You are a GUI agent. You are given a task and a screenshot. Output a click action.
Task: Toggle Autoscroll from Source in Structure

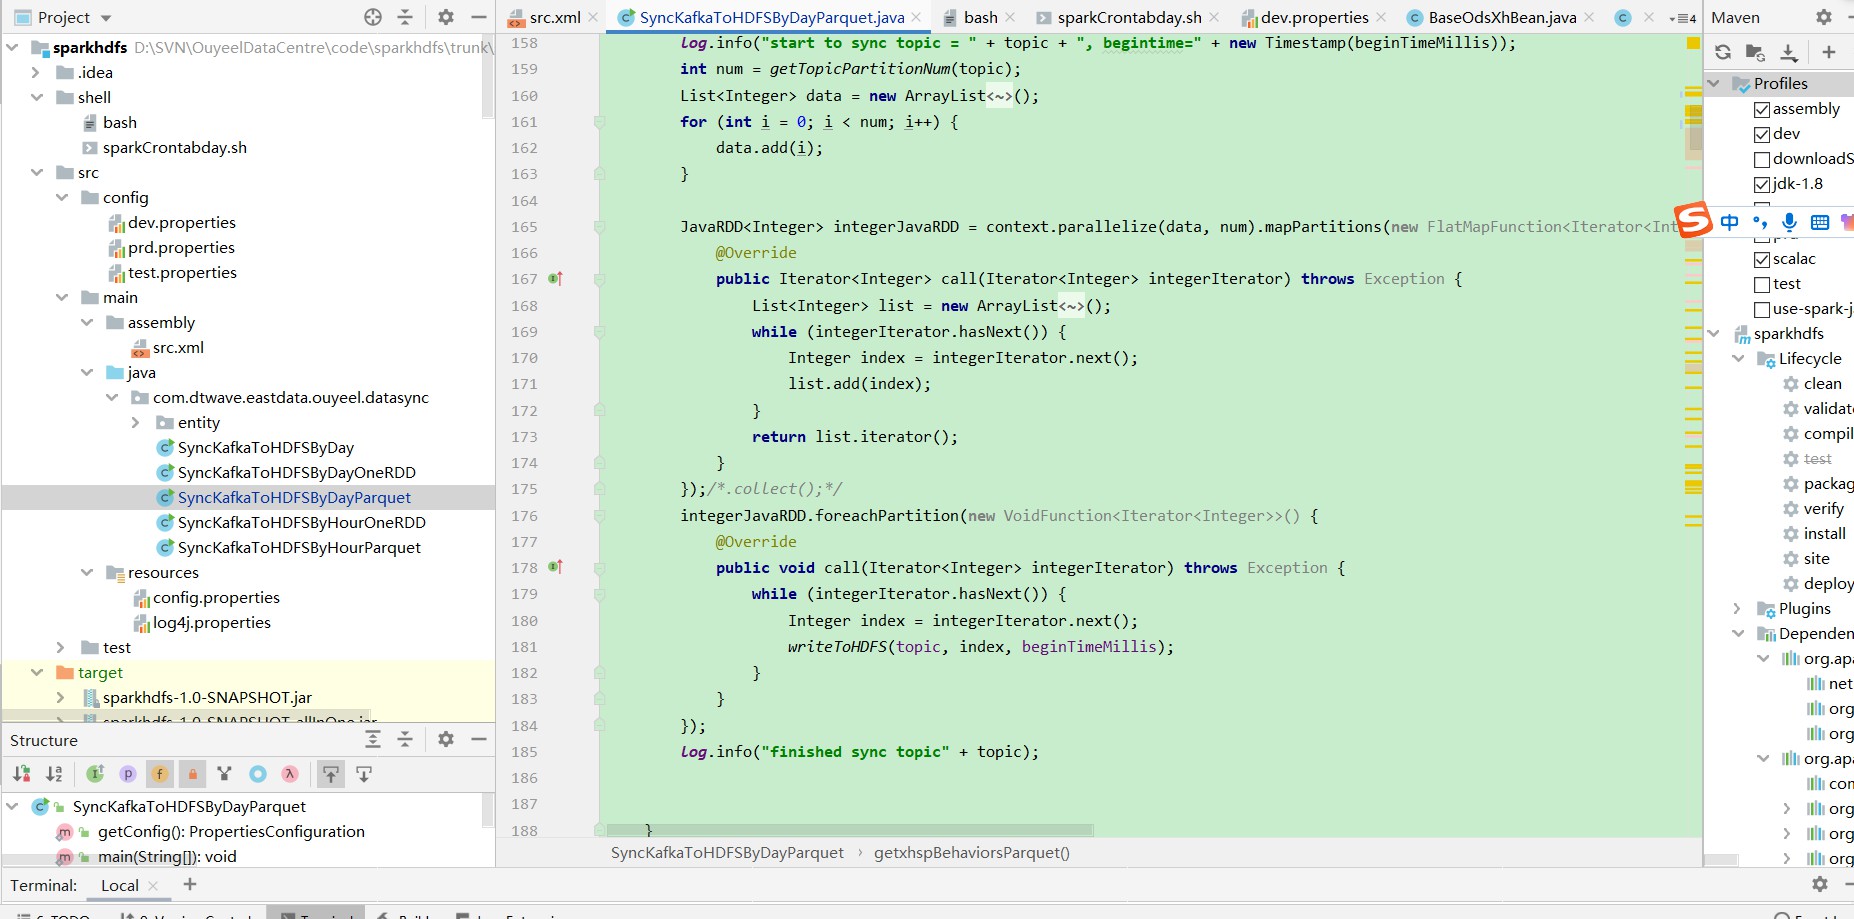click(x=364, y=773)
